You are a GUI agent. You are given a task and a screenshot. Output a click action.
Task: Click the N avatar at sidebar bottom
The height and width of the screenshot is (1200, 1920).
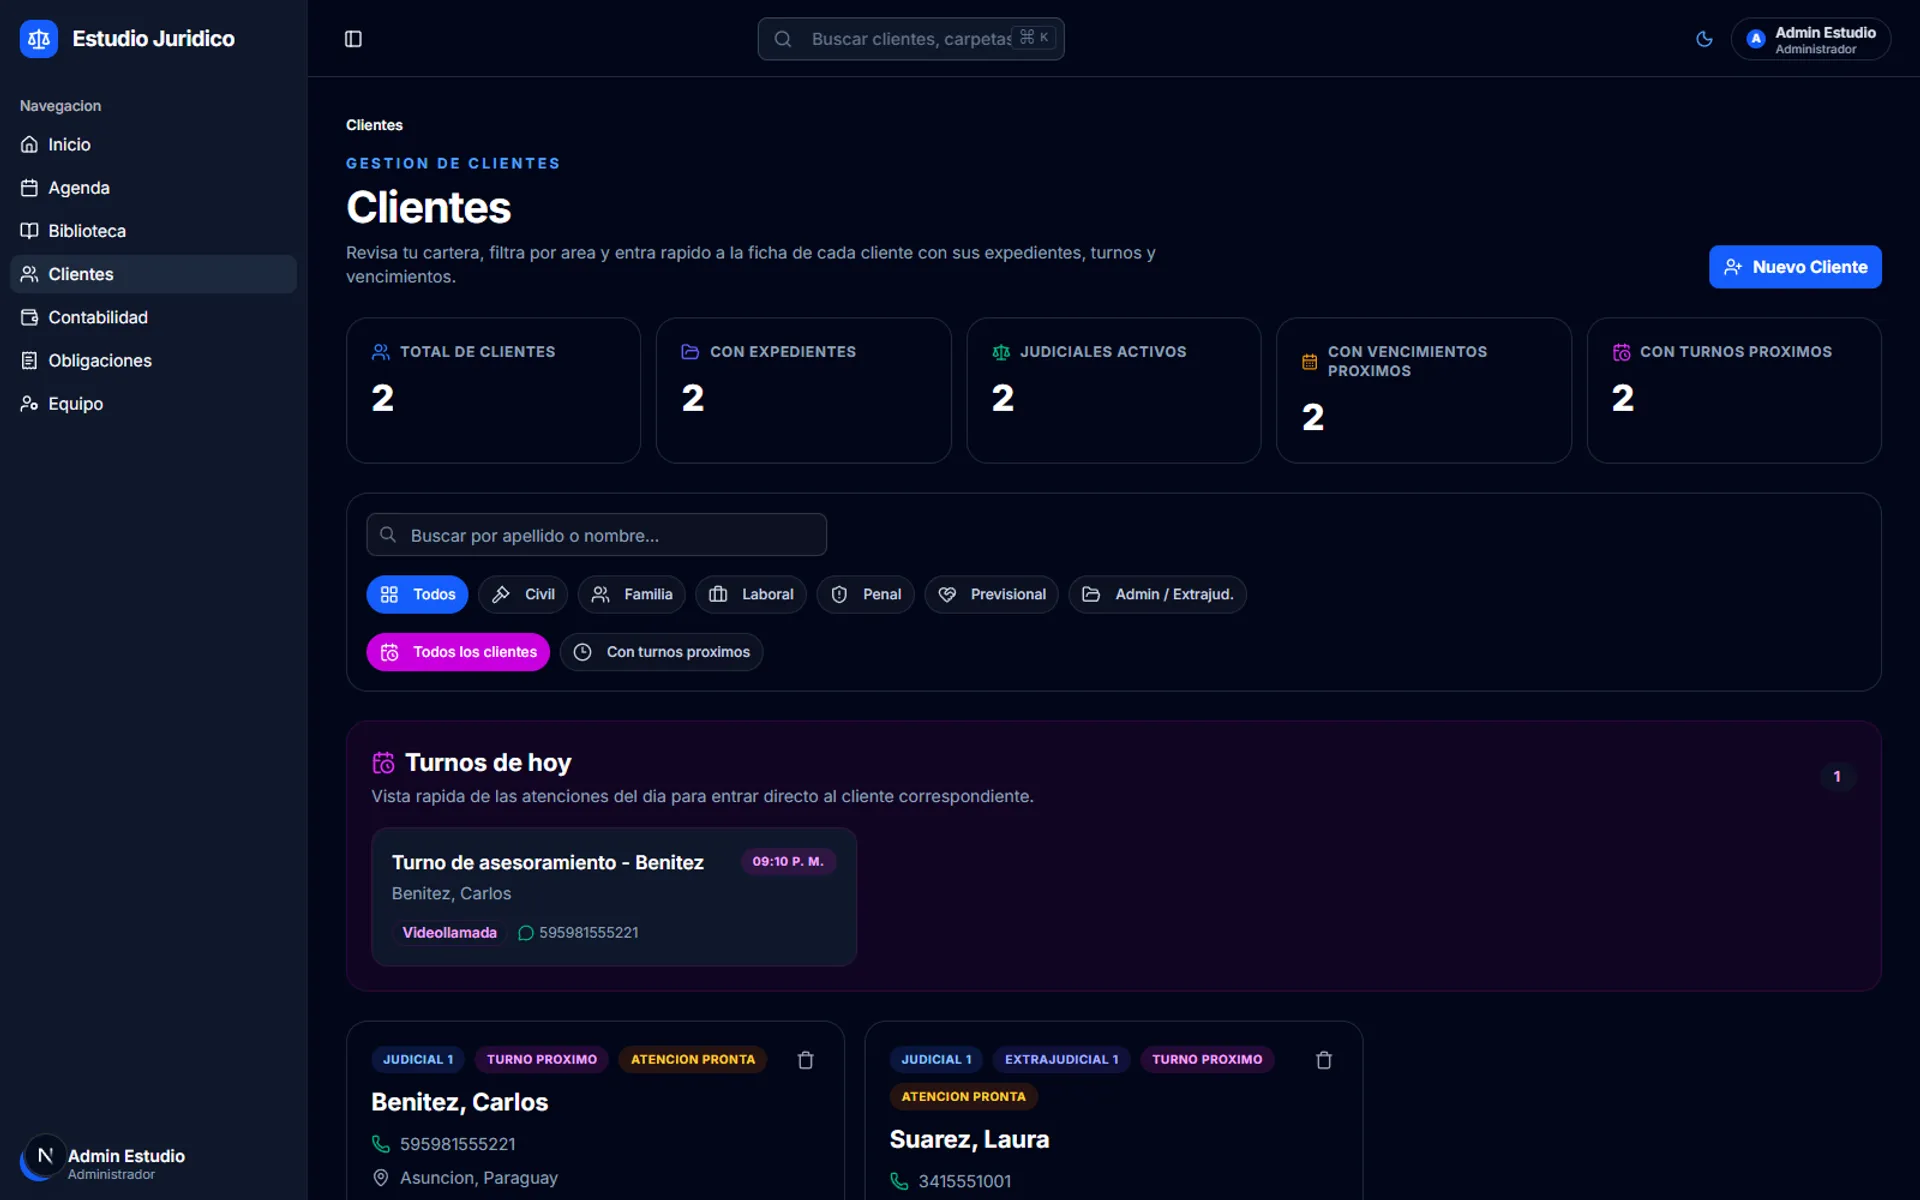[45, 1155]
